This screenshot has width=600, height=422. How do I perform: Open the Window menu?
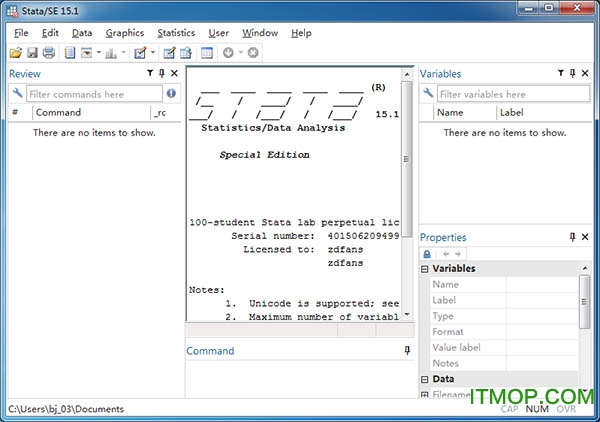point(260,33)
